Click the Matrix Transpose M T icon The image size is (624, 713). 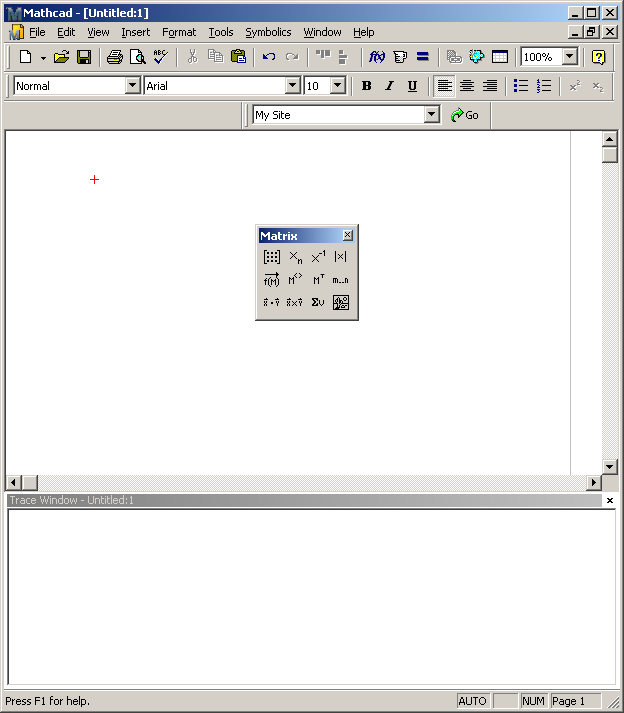(x=318, y=280)
